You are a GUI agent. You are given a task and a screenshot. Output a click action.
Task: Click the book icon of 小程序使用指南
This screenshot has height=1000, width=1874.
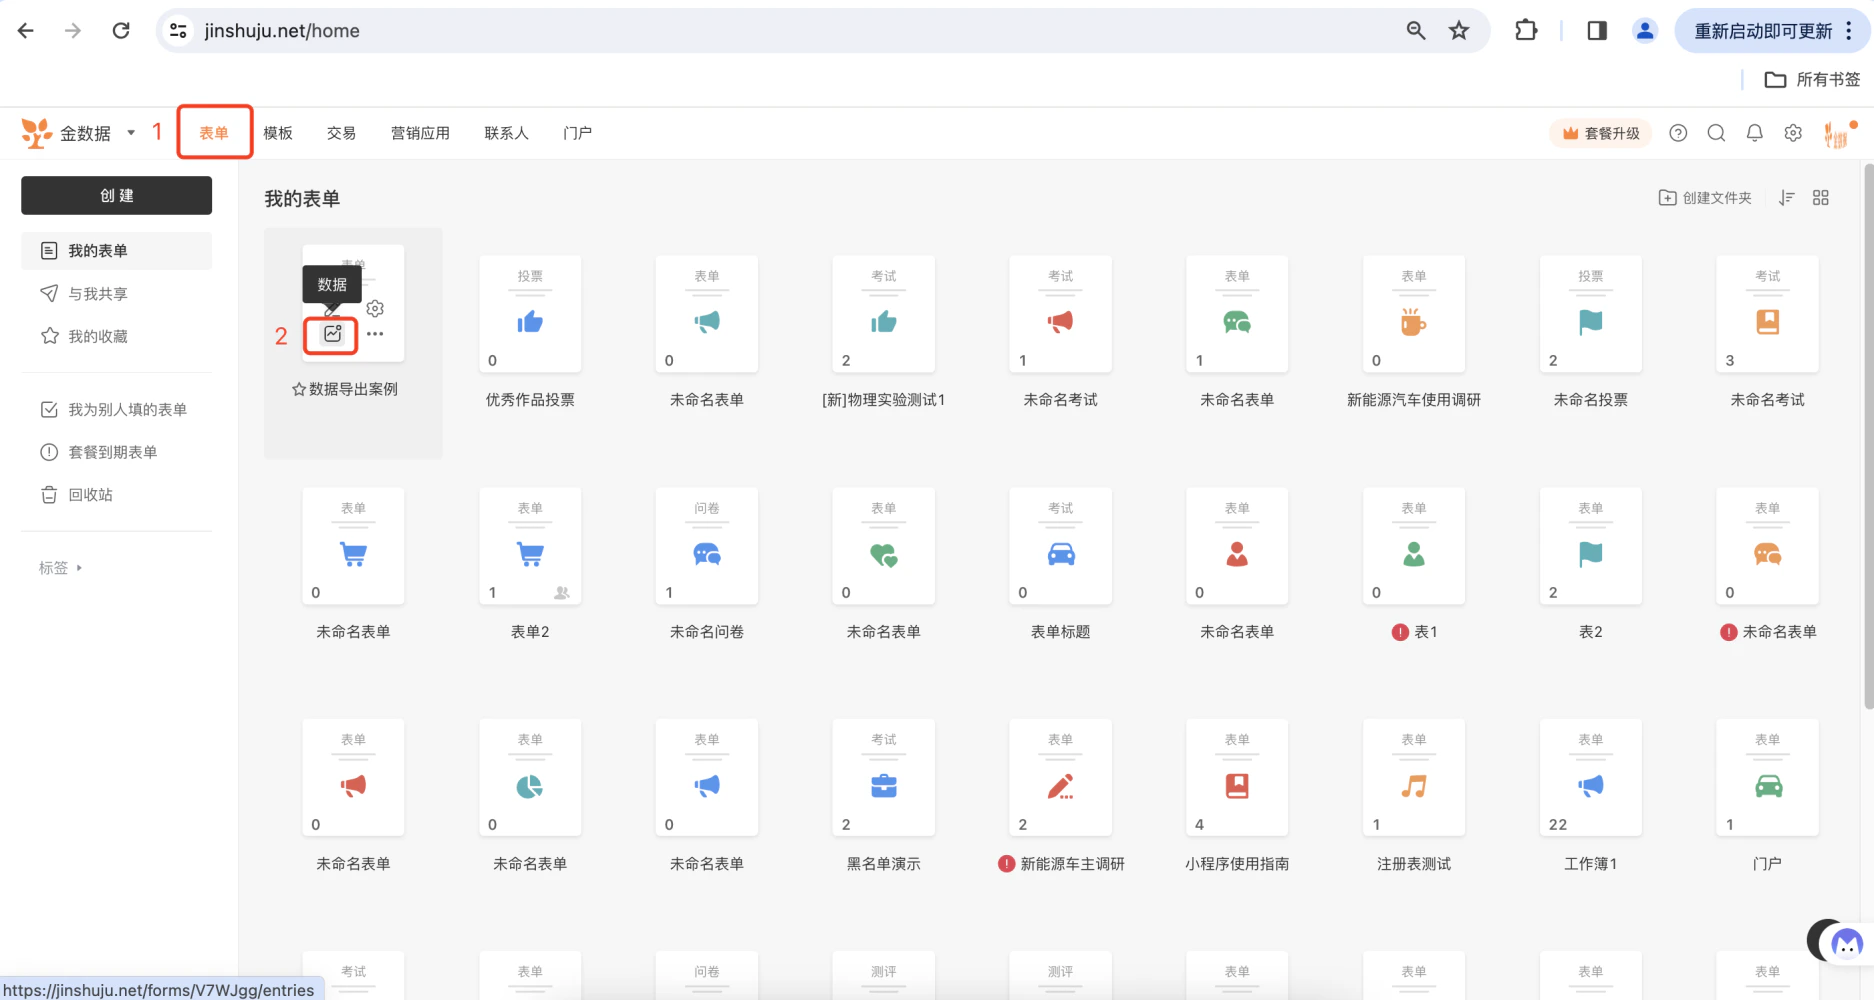(x=1237, y=786)
